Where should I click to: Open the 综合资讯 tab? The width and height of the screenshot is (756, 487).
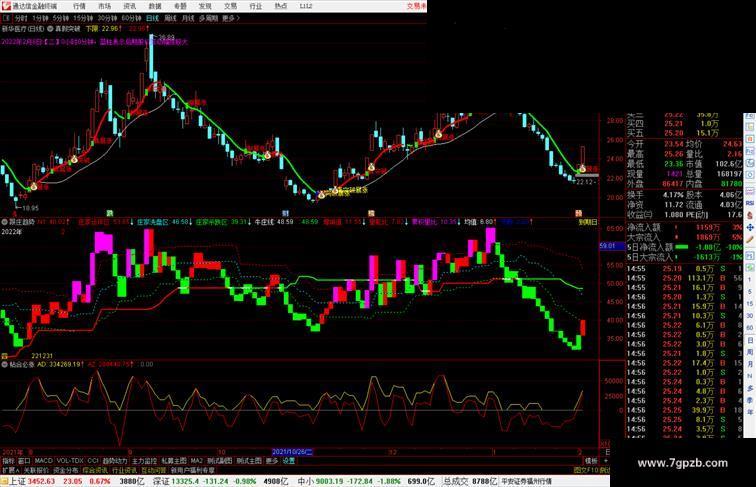[95, 470]
